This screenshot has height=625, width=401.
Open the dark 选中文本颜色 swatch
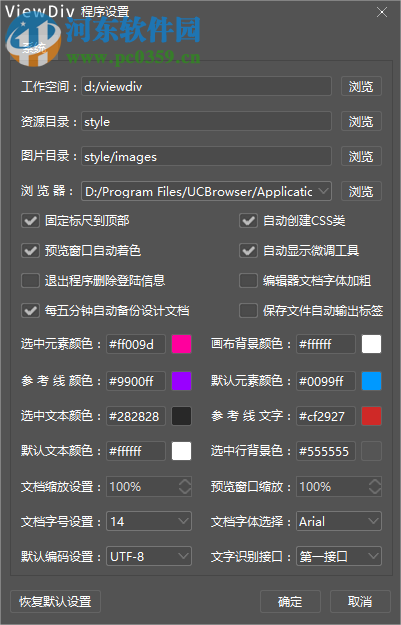[181, 416]
